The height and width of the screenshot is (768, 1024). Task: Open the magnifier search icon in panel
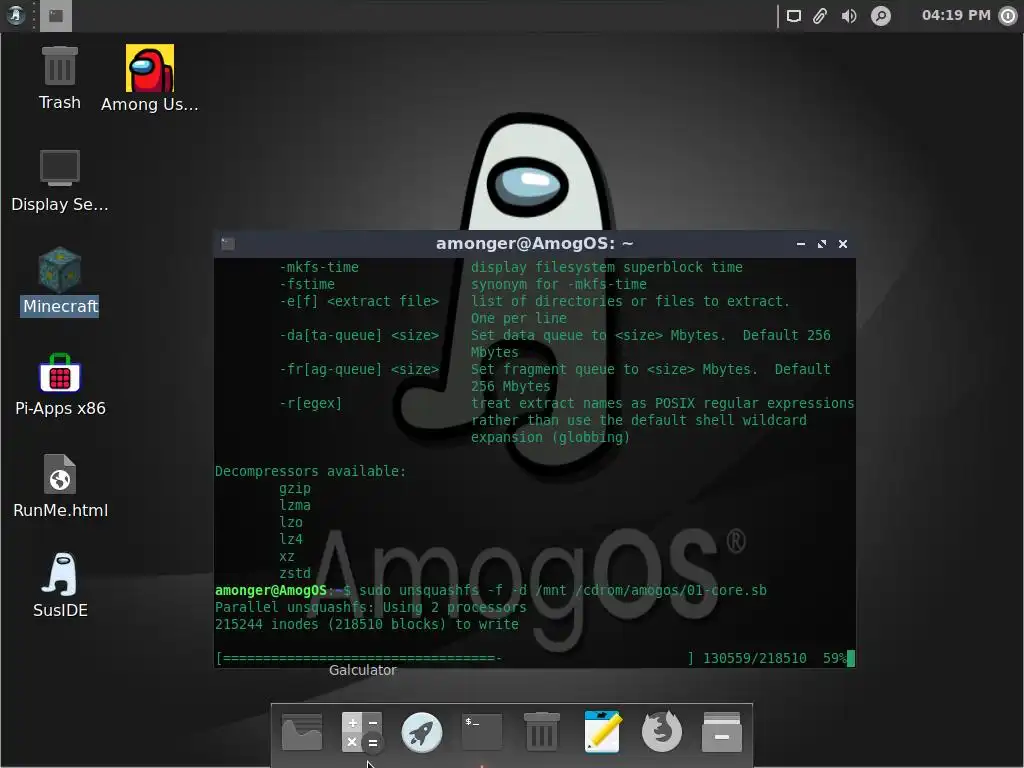880,16
